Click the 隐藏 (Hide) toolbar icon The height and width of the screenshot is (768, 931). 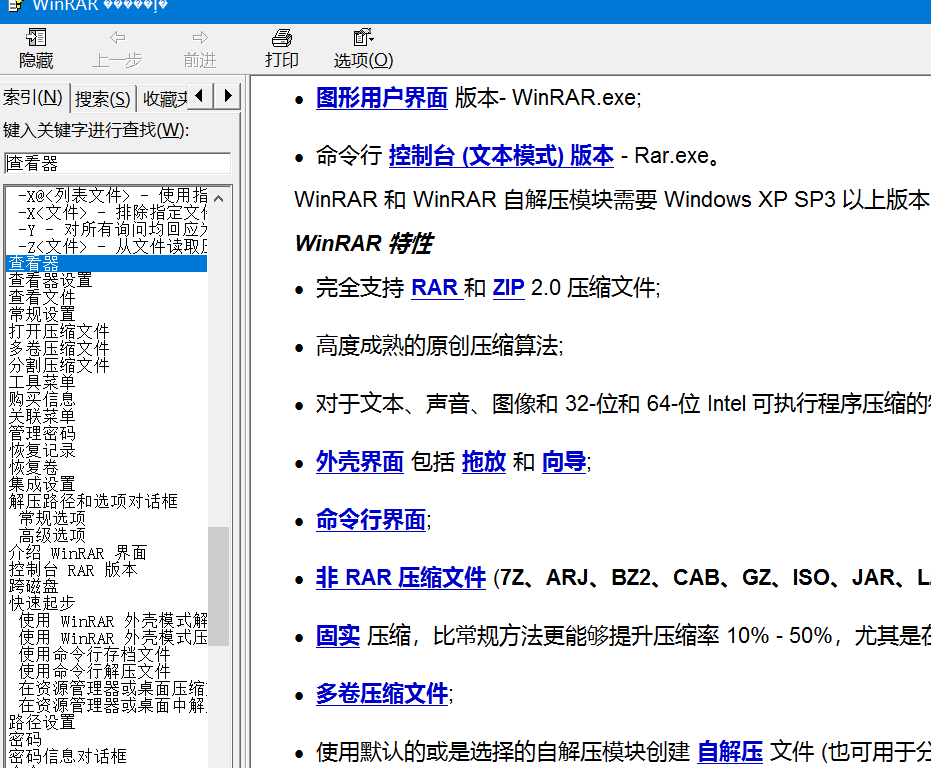point(36,48)
